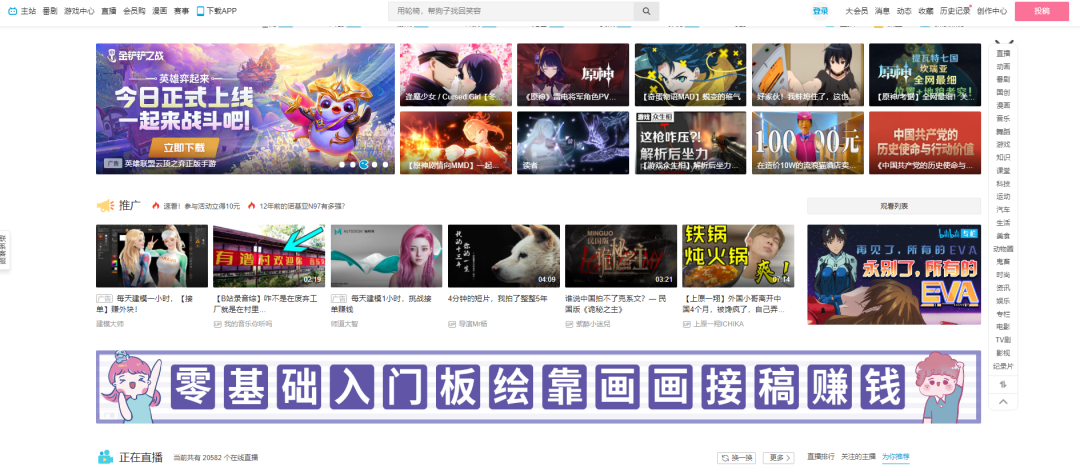
Task: Open 游戏中心 in the top navigation
Action: 79,11
